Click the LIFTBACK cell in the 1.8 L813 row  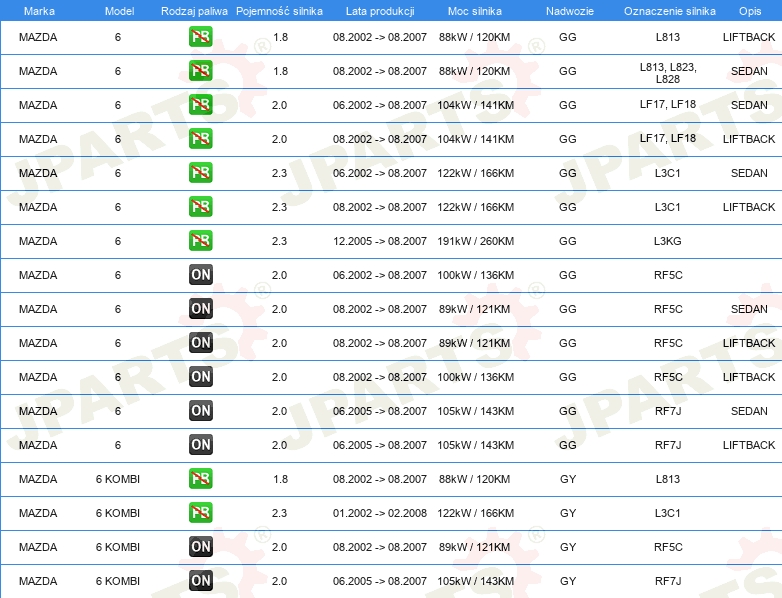click(749, 37)
